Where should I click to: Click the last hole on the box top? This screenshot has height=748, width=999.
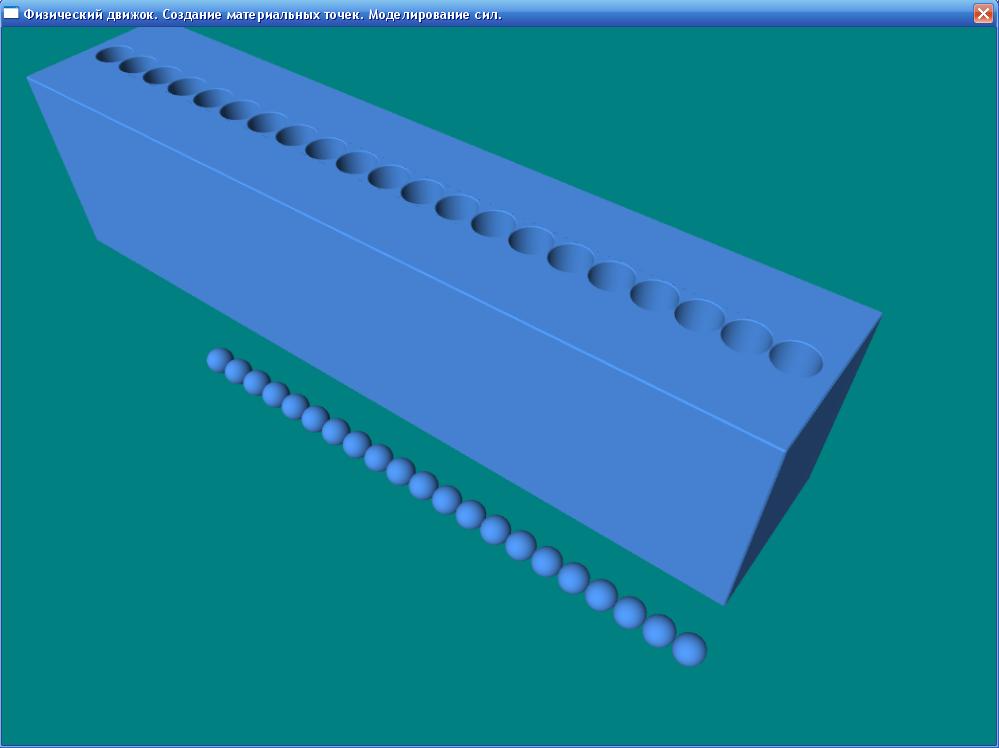click(796, 359)
